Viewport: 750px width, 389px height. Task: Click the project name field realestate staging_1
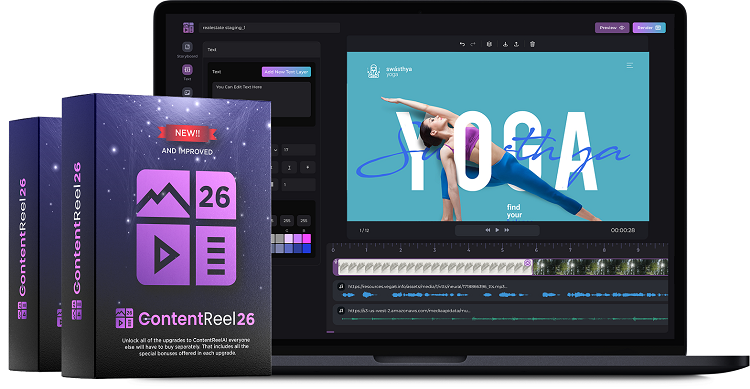coord(269,28)
